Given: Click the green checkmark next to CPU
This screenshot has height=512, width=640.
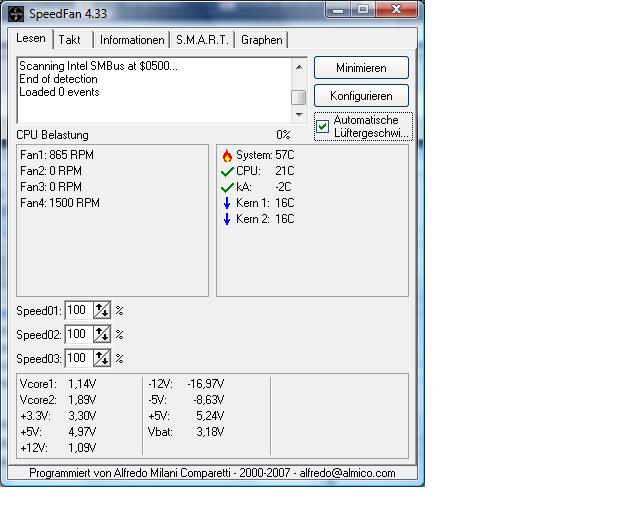Looking at the screenshot, I should (227, 171).
